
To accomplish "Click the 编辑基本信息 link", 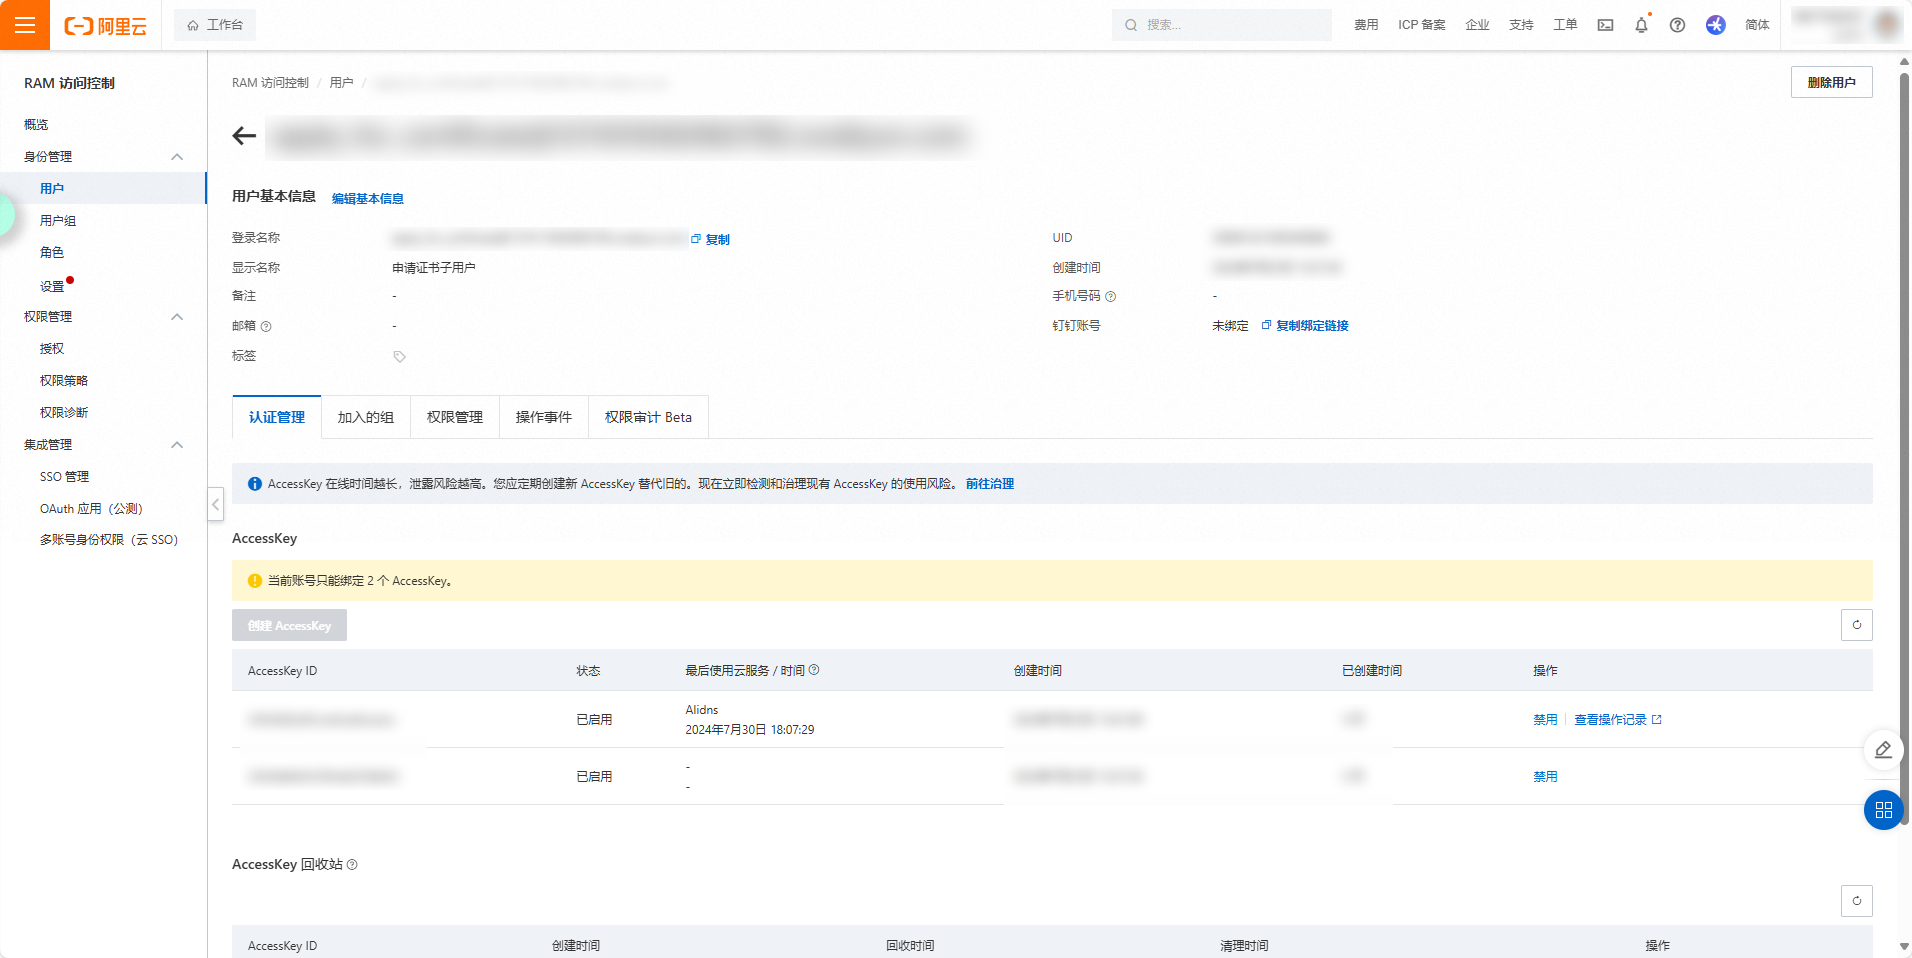I will click(367, 199).
